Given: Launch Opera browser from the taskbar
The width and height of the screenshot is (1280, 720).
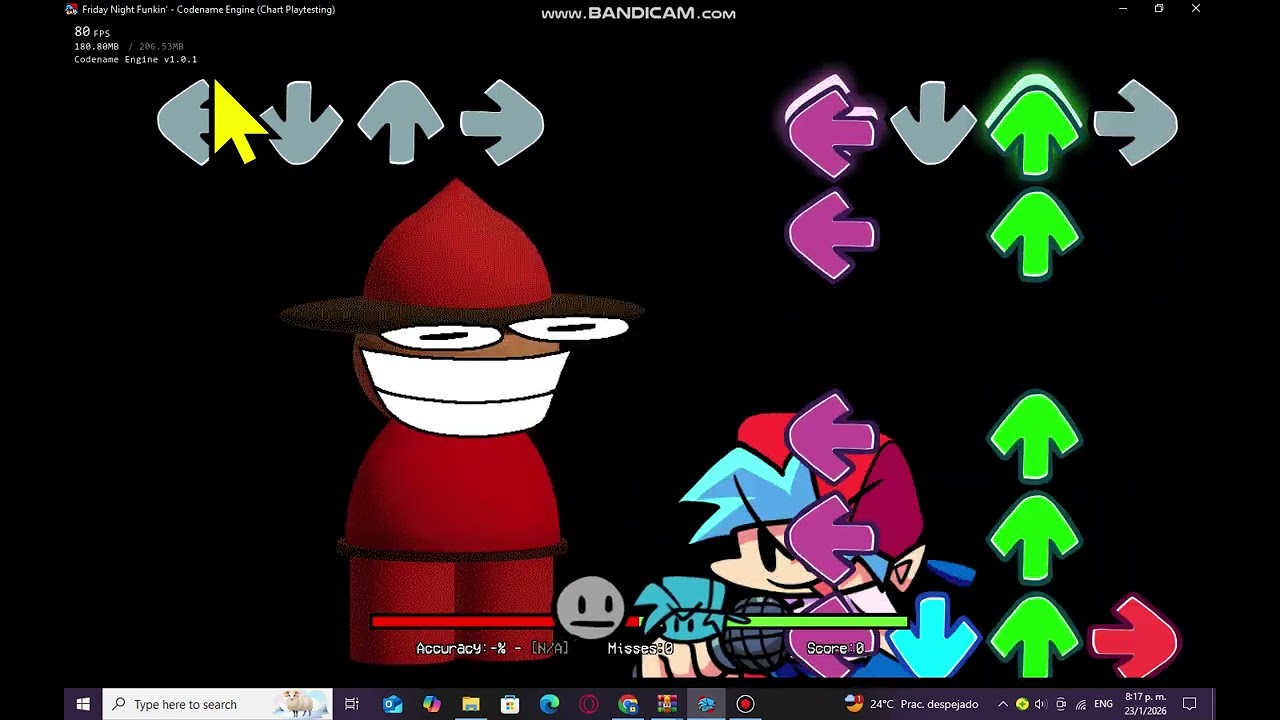Looking at the screenshot, I should 588,704.
